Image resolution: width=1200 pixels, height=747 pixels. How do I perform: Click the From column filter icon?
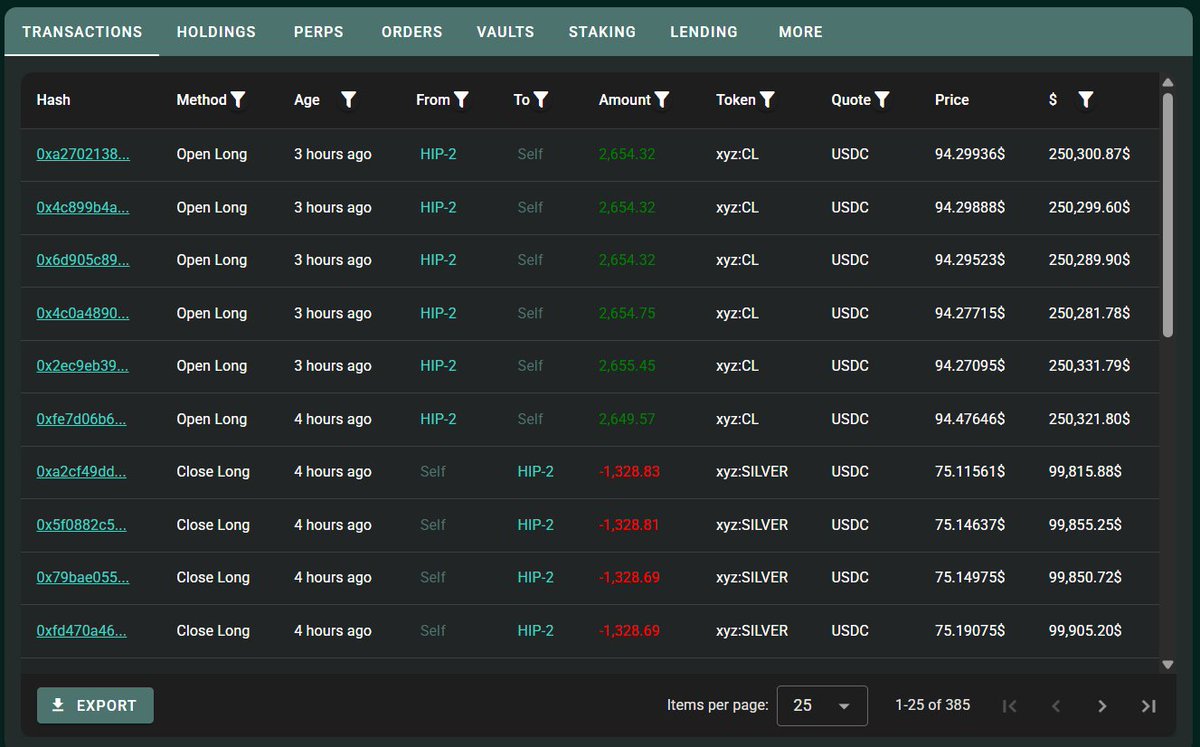click(x=461, y=99)
